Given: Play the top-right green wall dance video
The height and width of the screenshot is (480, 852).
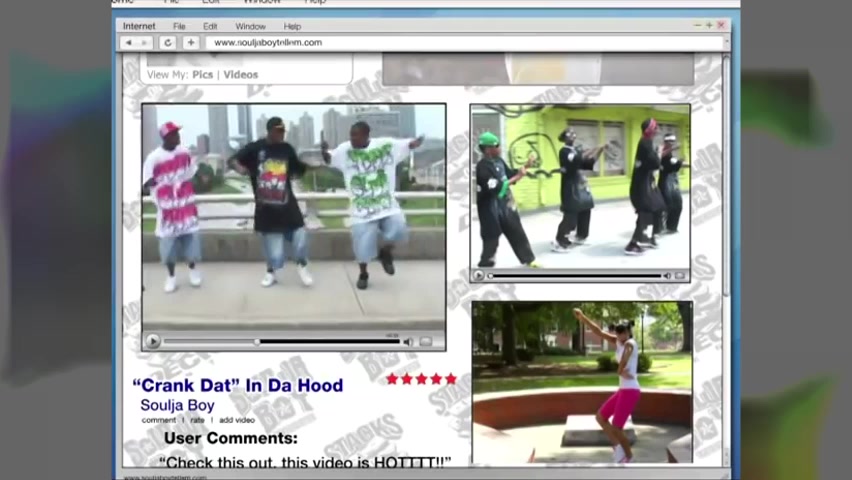Looking at the screenshot, I should [478, 276].
